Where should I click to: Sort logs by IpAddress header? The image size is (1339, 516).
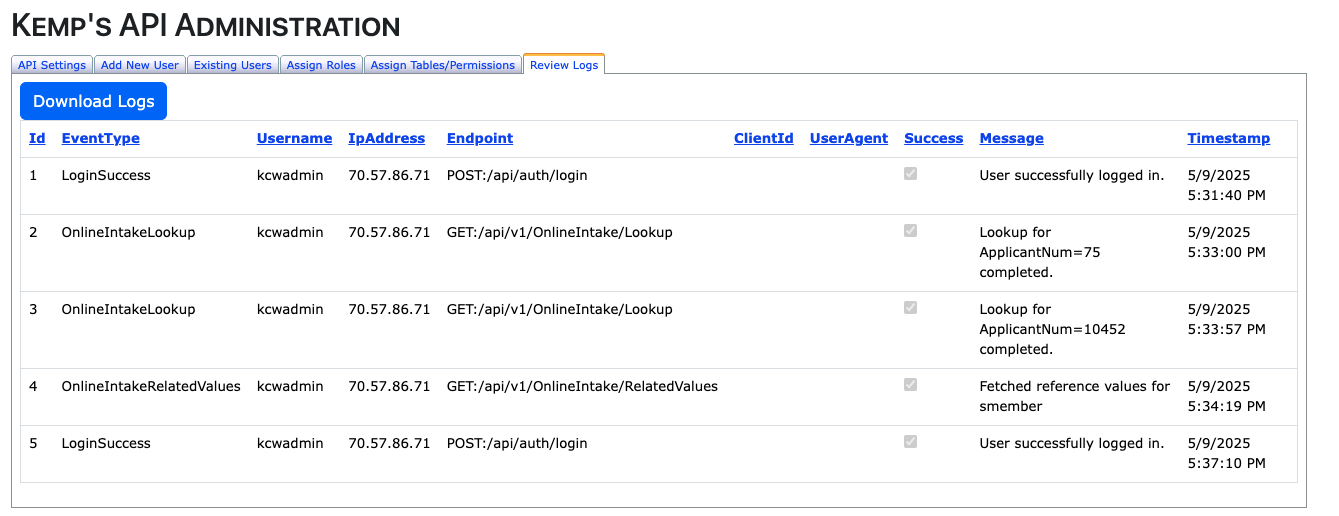point(386,139)
